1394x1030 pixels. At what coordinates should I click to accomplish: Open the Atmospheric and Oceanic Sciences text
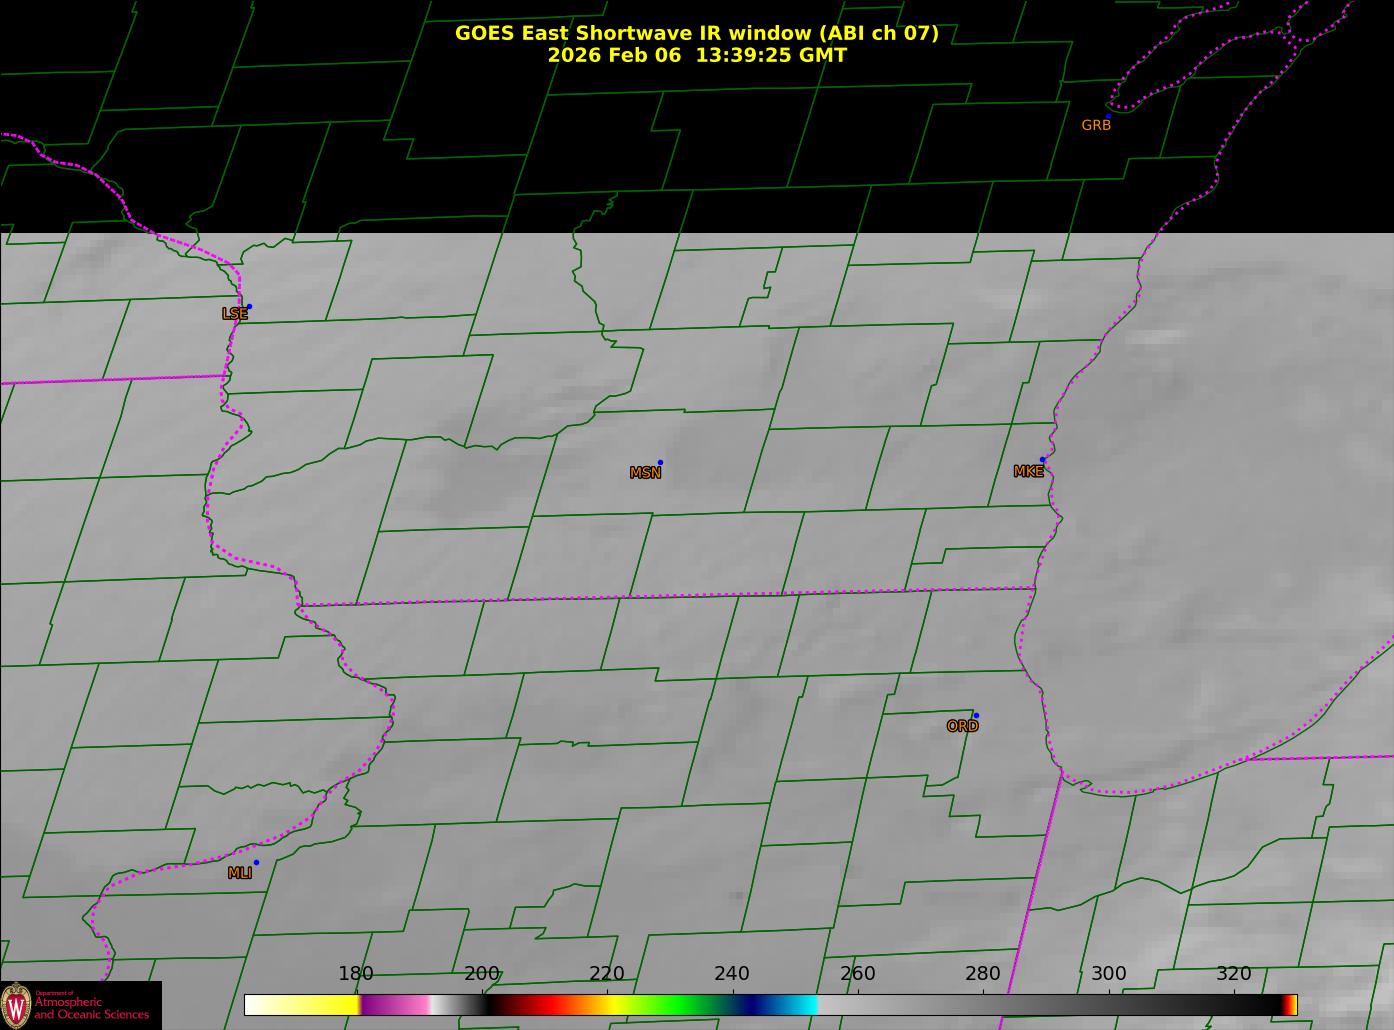click(x=91, y=1008)
